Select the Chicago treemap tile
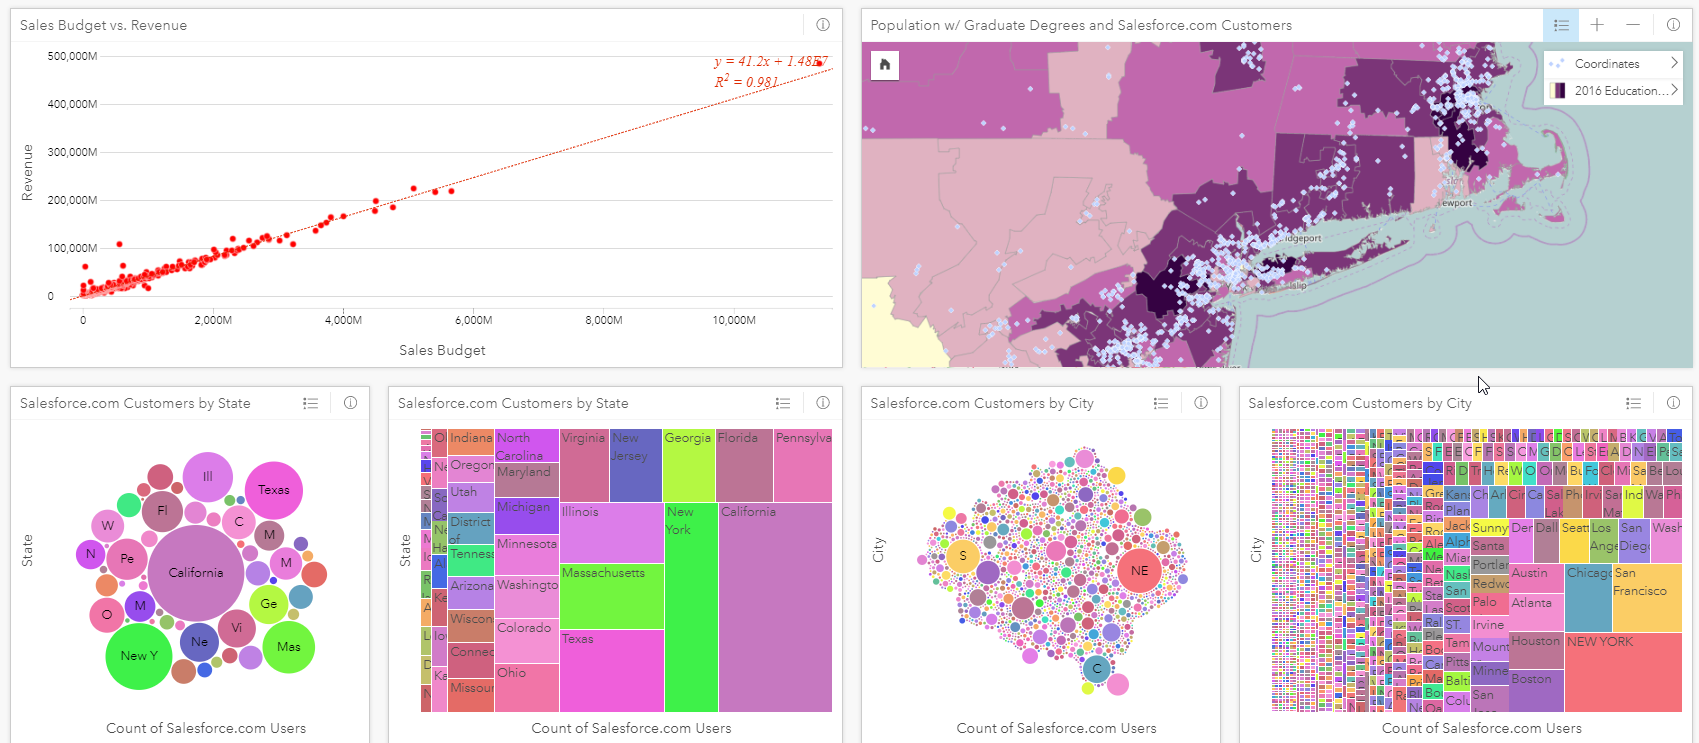Viewport: 1699px width, 743px height. (1588, 598)
